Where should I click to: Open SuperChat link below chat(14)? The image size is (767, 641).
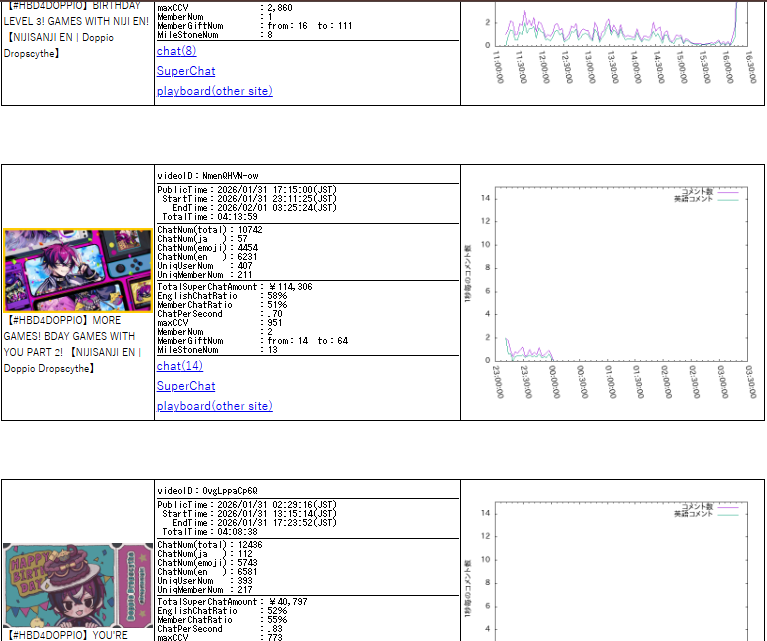tap(186, 386)
